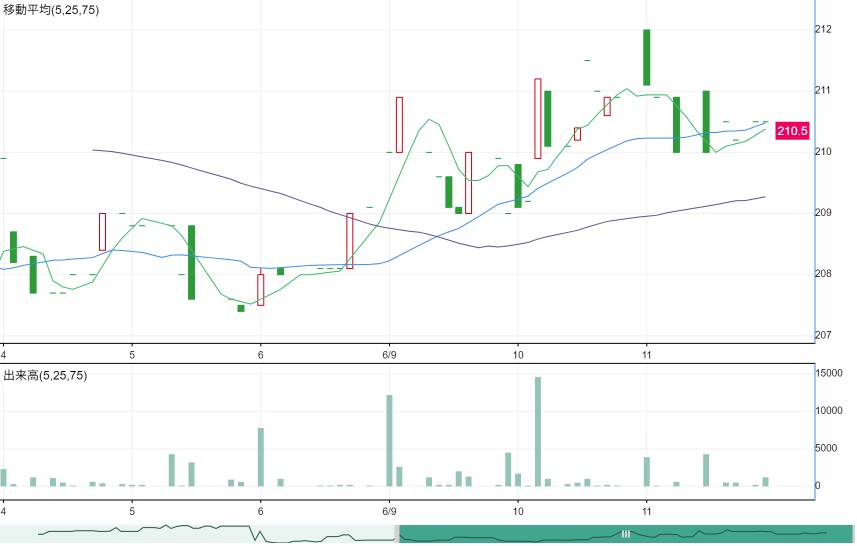Click the tallest volume bar near 15000
The image size is (857, 546).
(538, 431)
